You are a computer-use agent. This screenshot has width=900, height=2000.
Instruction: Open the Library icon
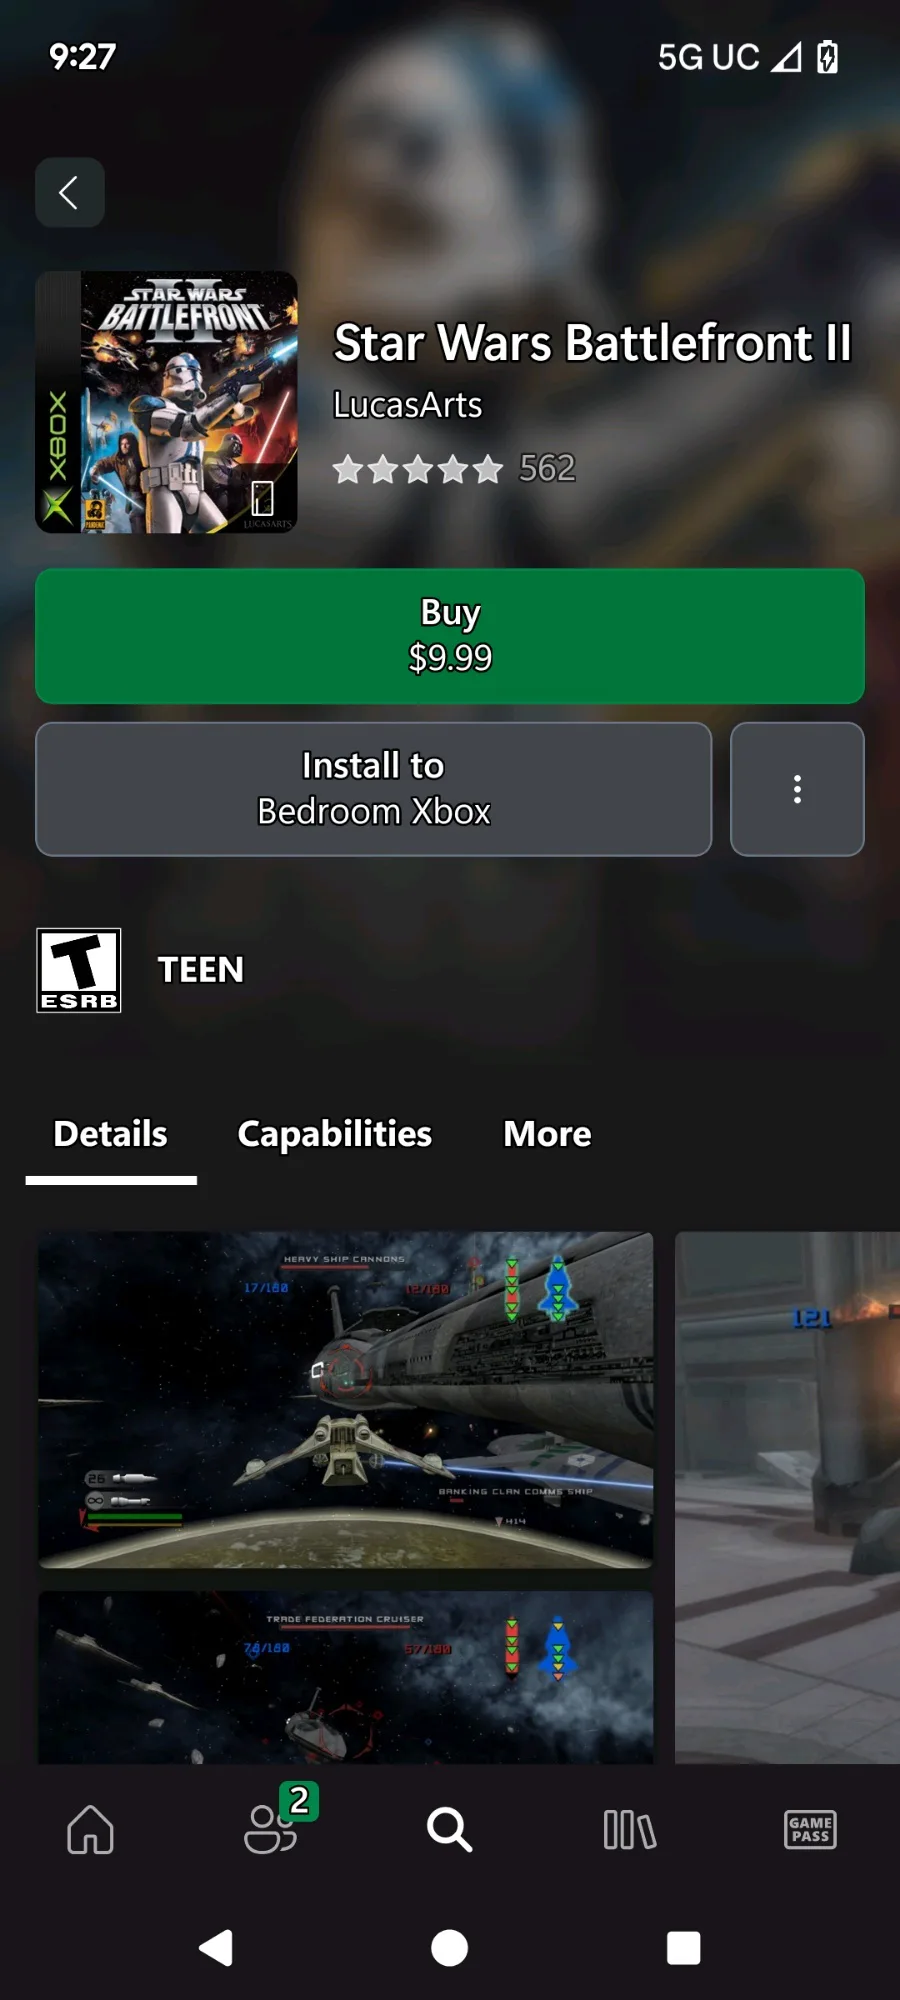pyautogui.click(x=630, y=1830)
